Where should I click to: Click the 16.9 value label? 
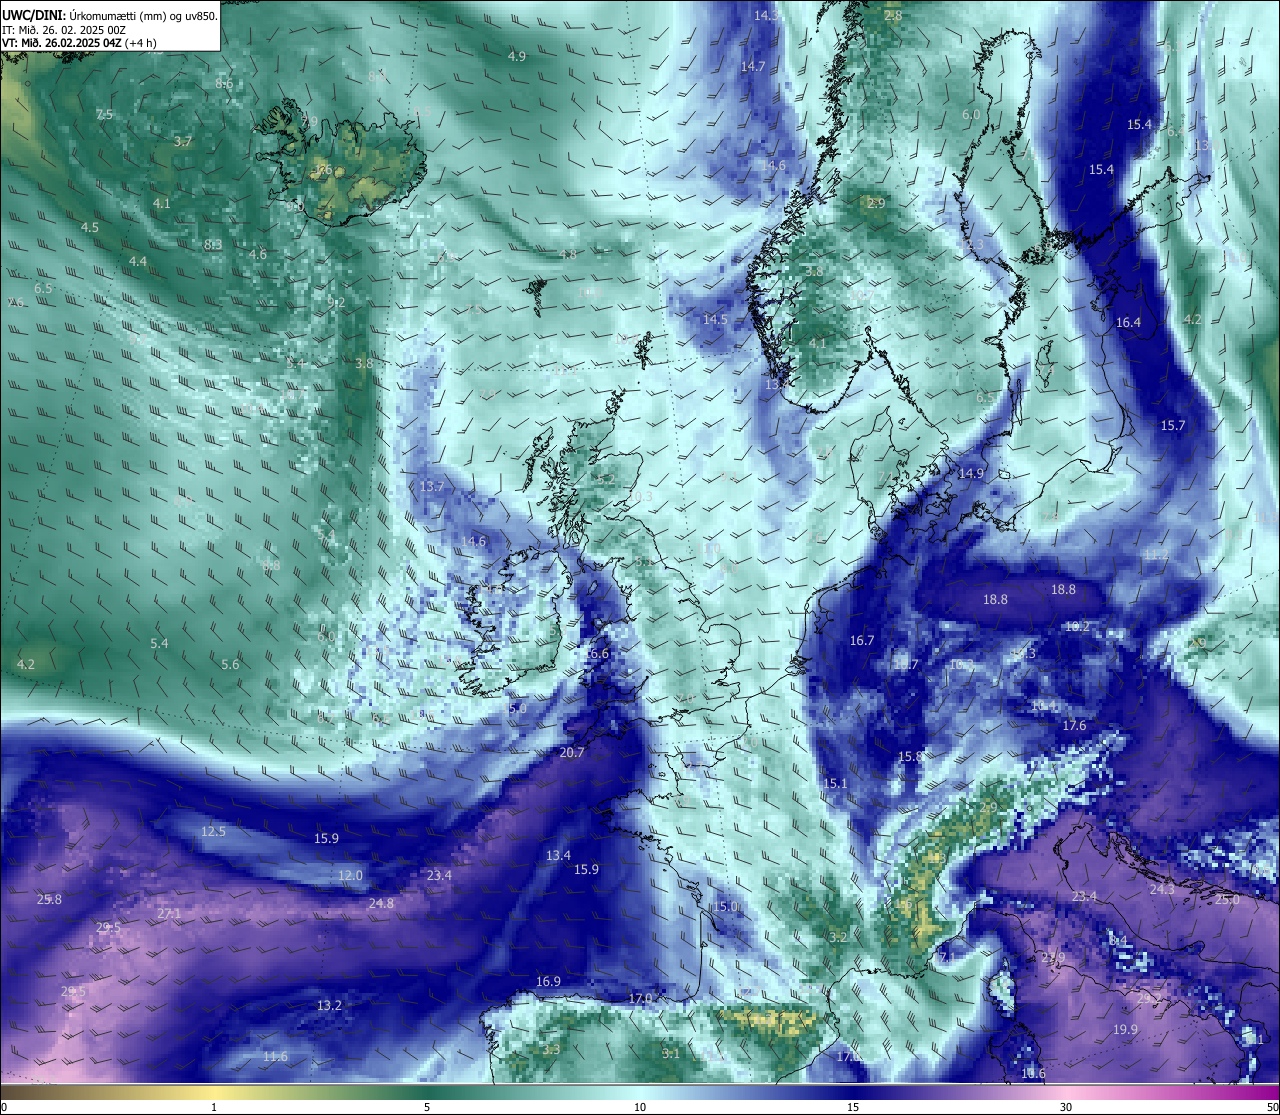(548, 981)
